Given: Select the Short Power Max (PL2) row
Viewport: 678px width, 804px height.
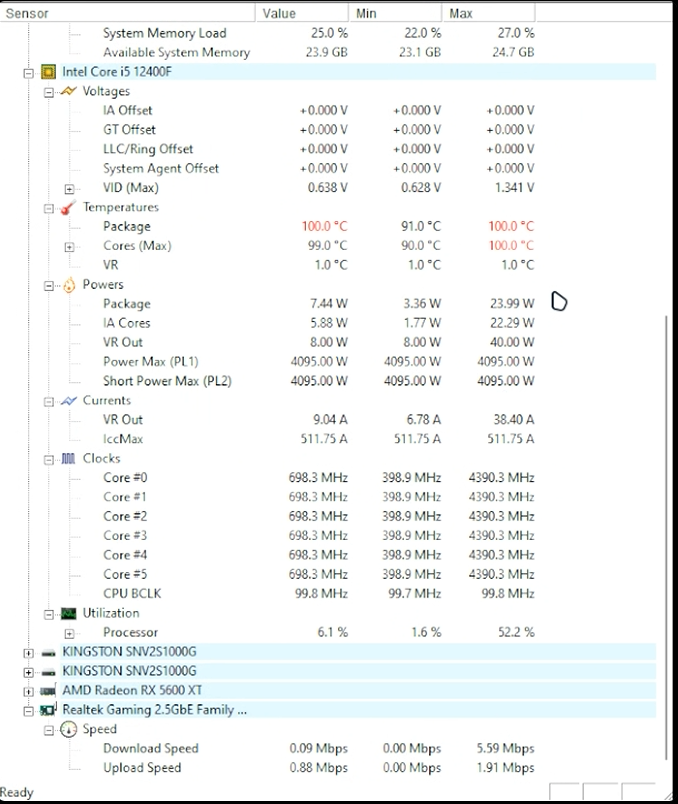Looking at the screenshot, I should click(x=318, y=381).
